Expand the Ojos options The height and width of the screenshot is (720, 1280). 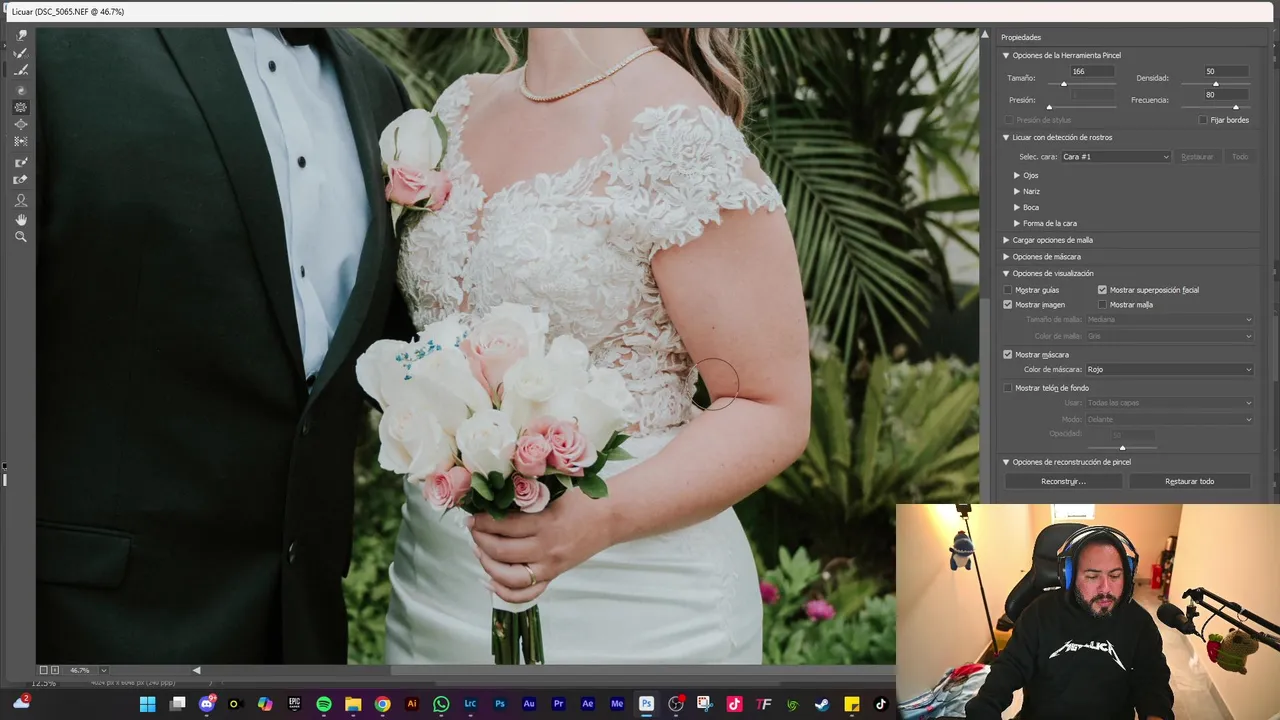1017,175
